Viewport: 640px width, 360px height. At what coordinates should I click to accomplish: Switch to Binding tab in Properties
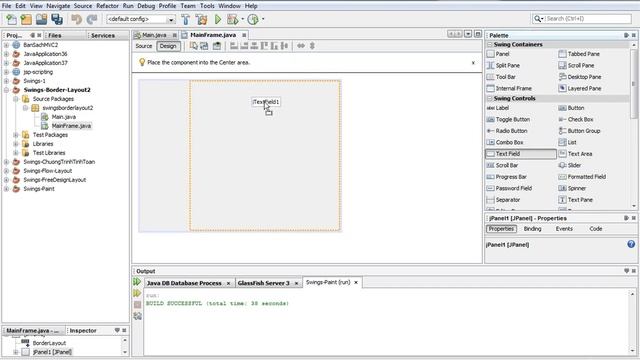tap(532, 229)
